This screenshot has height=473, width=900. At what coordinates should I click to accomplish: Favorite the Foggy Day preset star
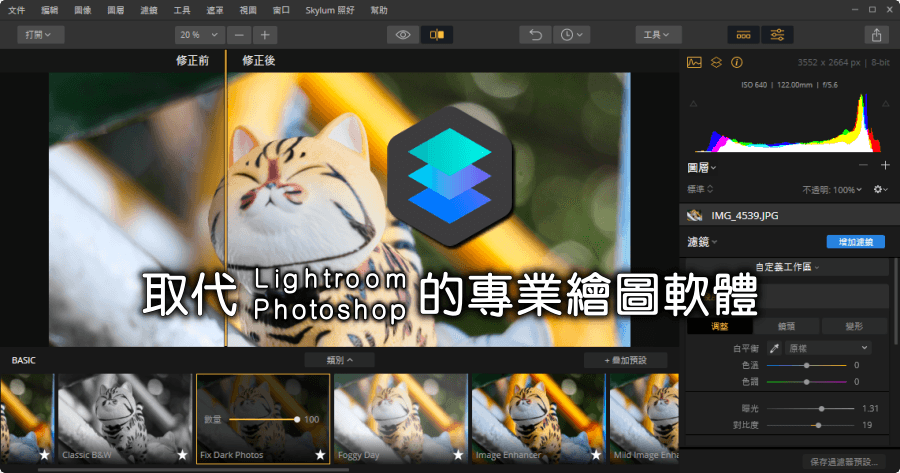[457, 455]
